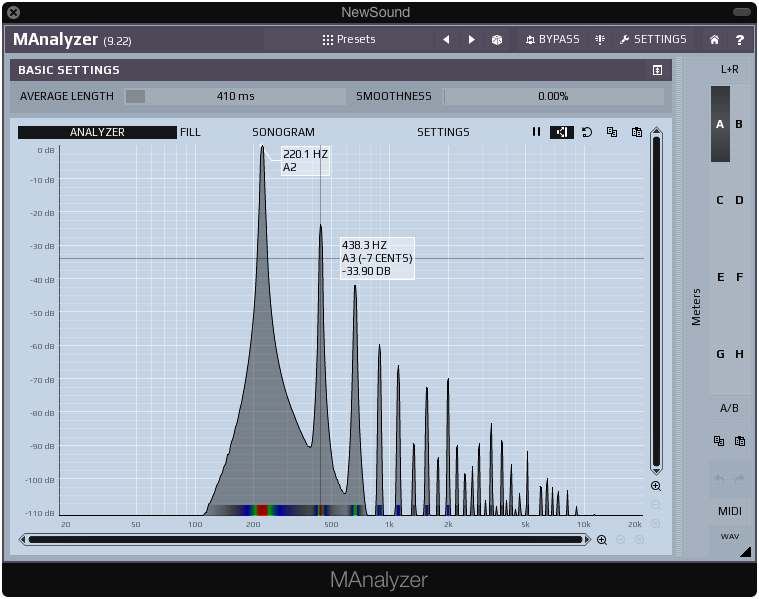The height and width of the screenshot is (599, 759).
Task: Open the L+R channel selector
Action: pyautogui.click(x=729, y=69)
